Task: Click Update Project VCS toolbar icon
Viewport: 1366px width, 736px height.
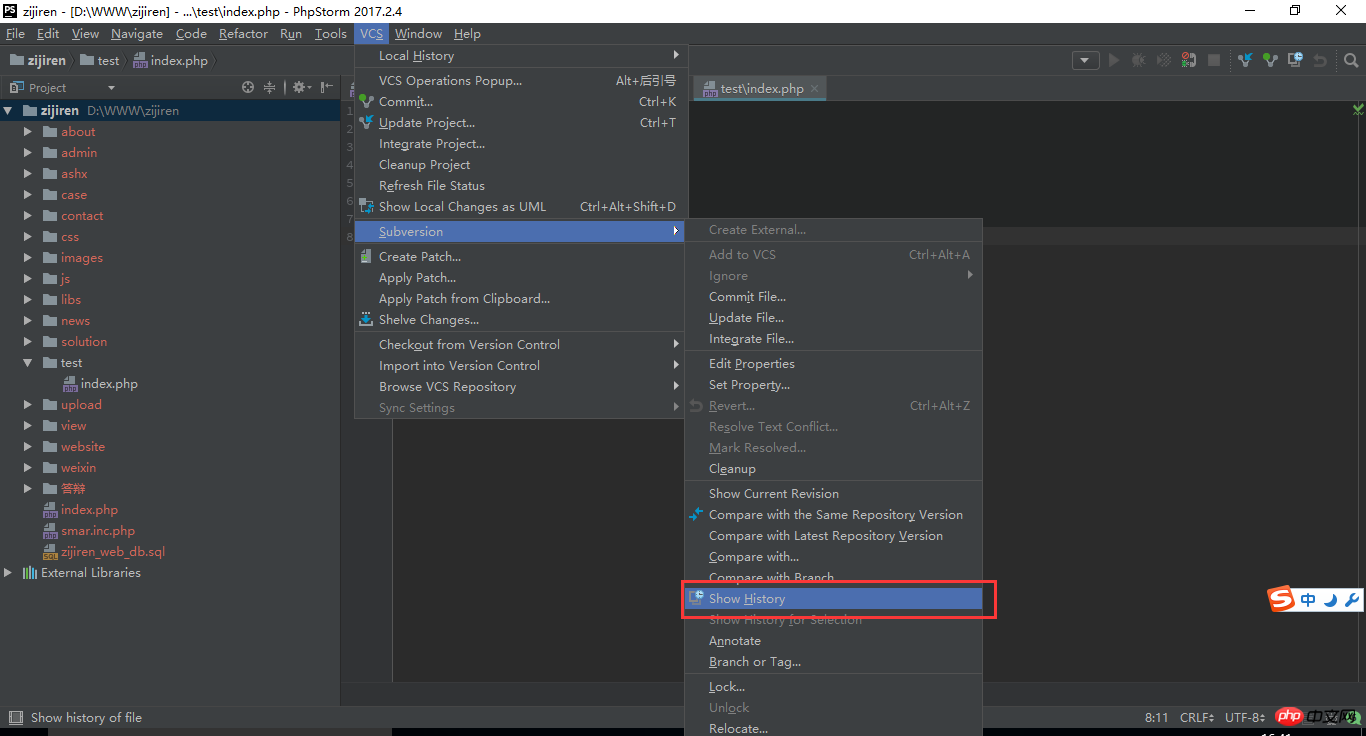Action: pos(1245,61)
